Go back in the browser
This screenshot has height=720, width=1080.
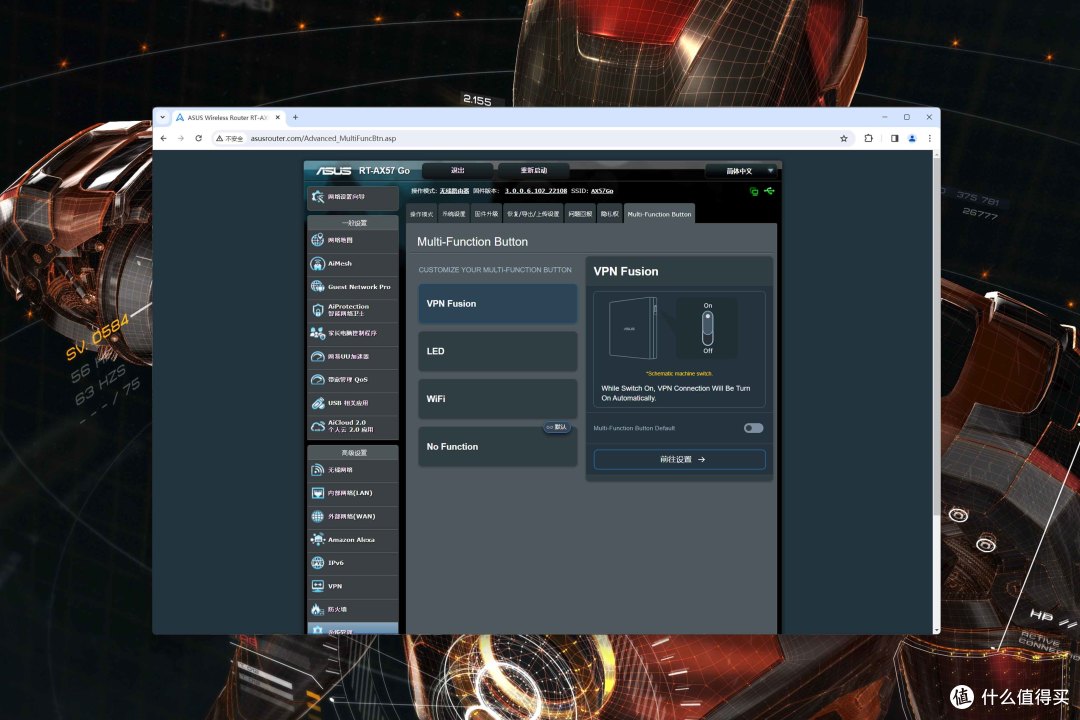point(164,138)
